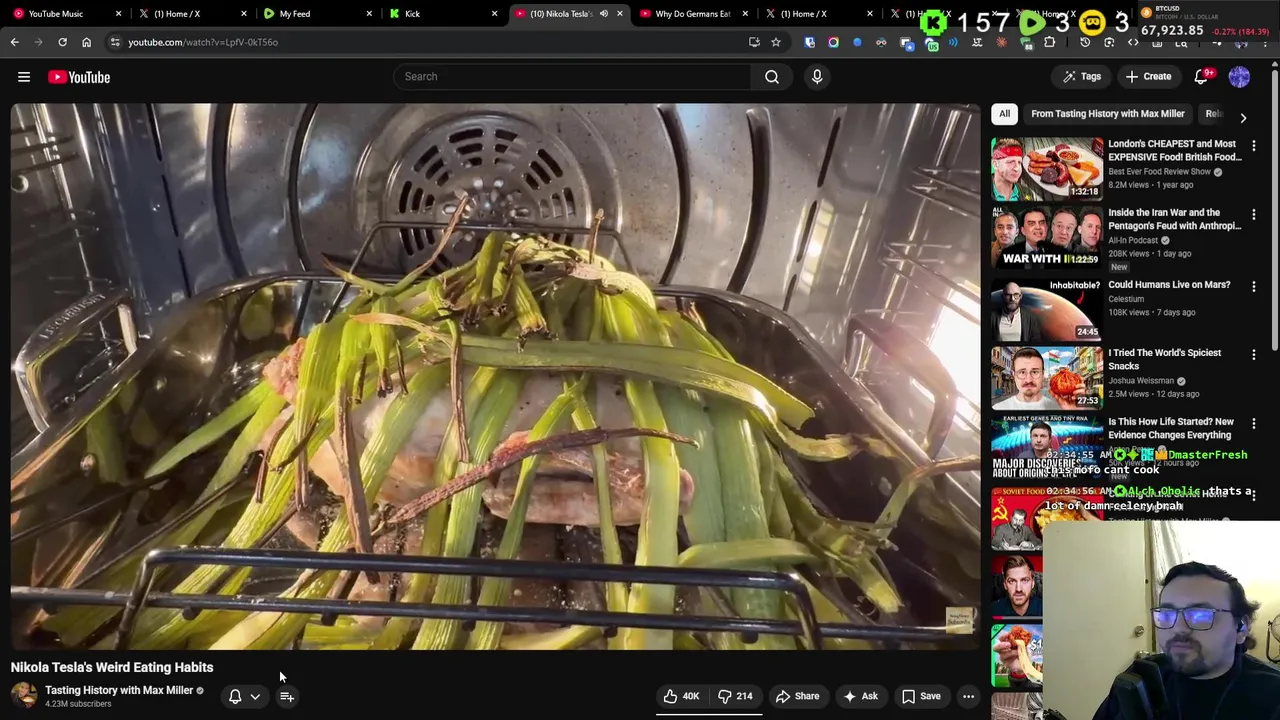Open I Tried The World's Spiciest Snacks title
Screen dimensions: 1280x720
tap(1164, 359)
